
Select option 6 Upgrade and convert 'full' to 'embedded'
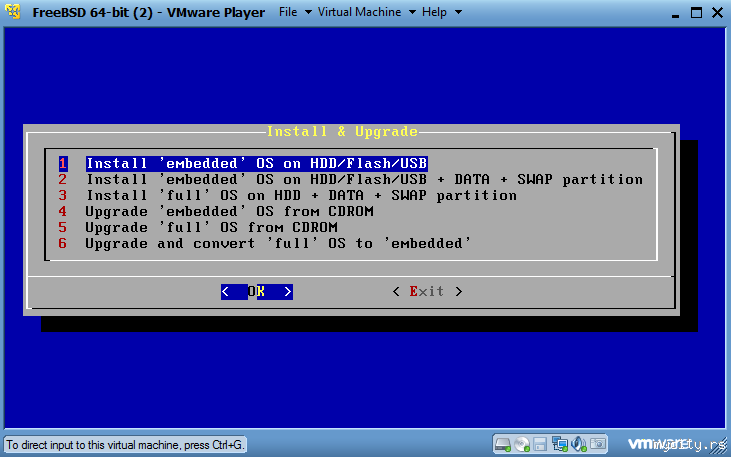click(x=265, y=243)
